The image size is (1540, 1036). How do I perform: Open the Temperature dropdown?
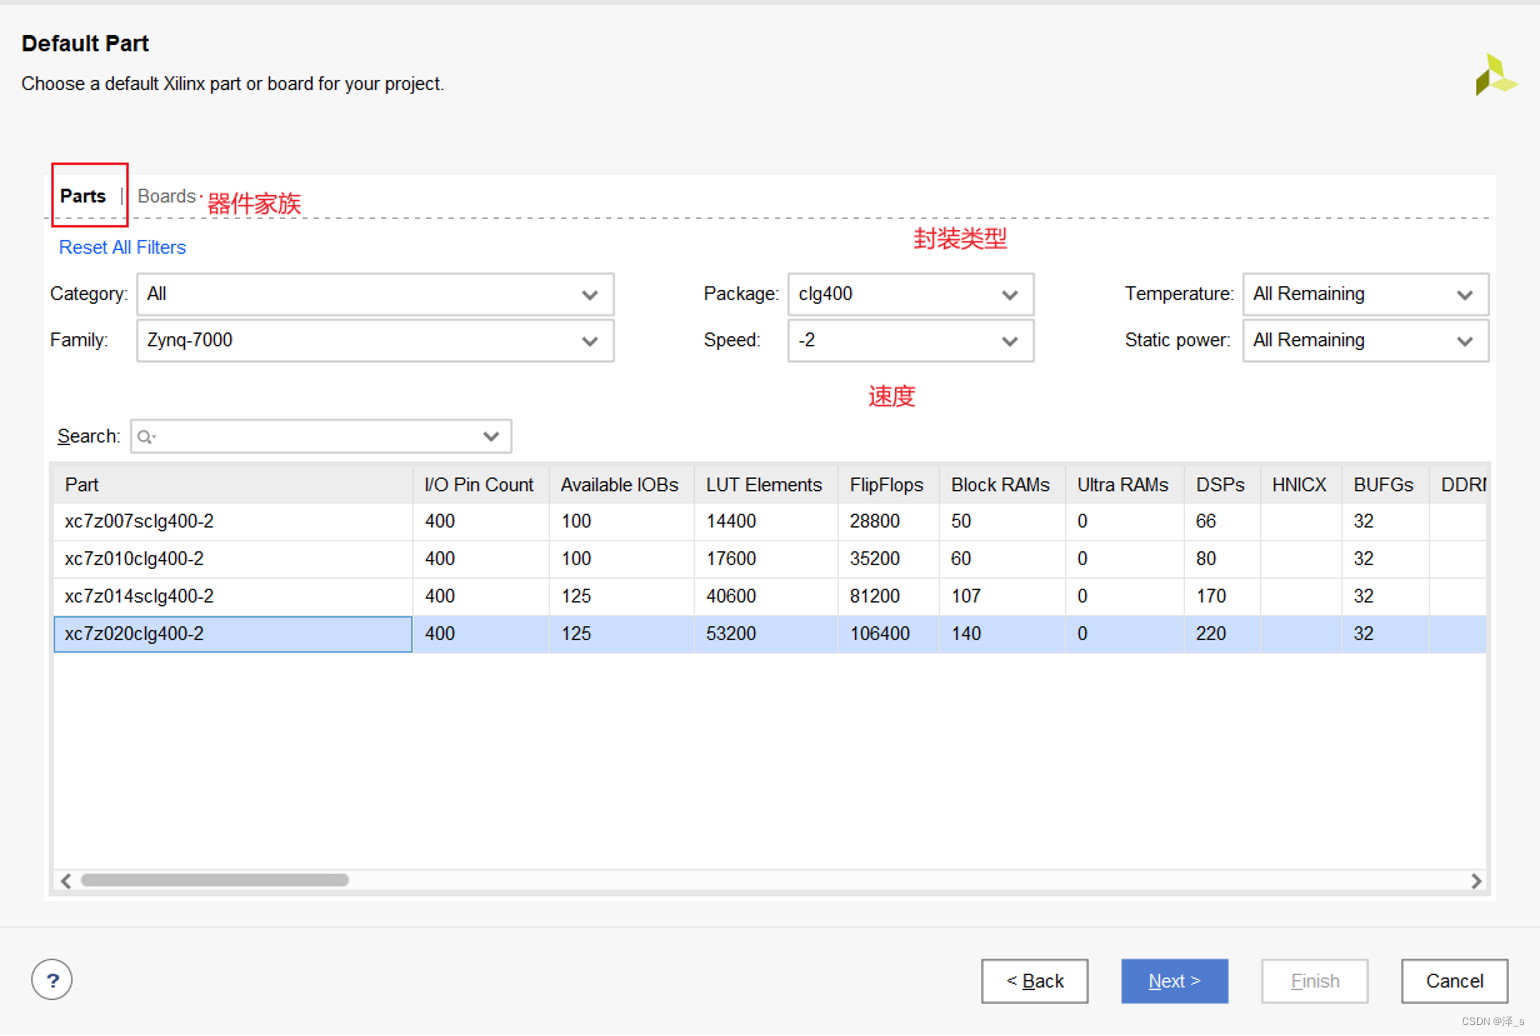tap(1365, 294)
